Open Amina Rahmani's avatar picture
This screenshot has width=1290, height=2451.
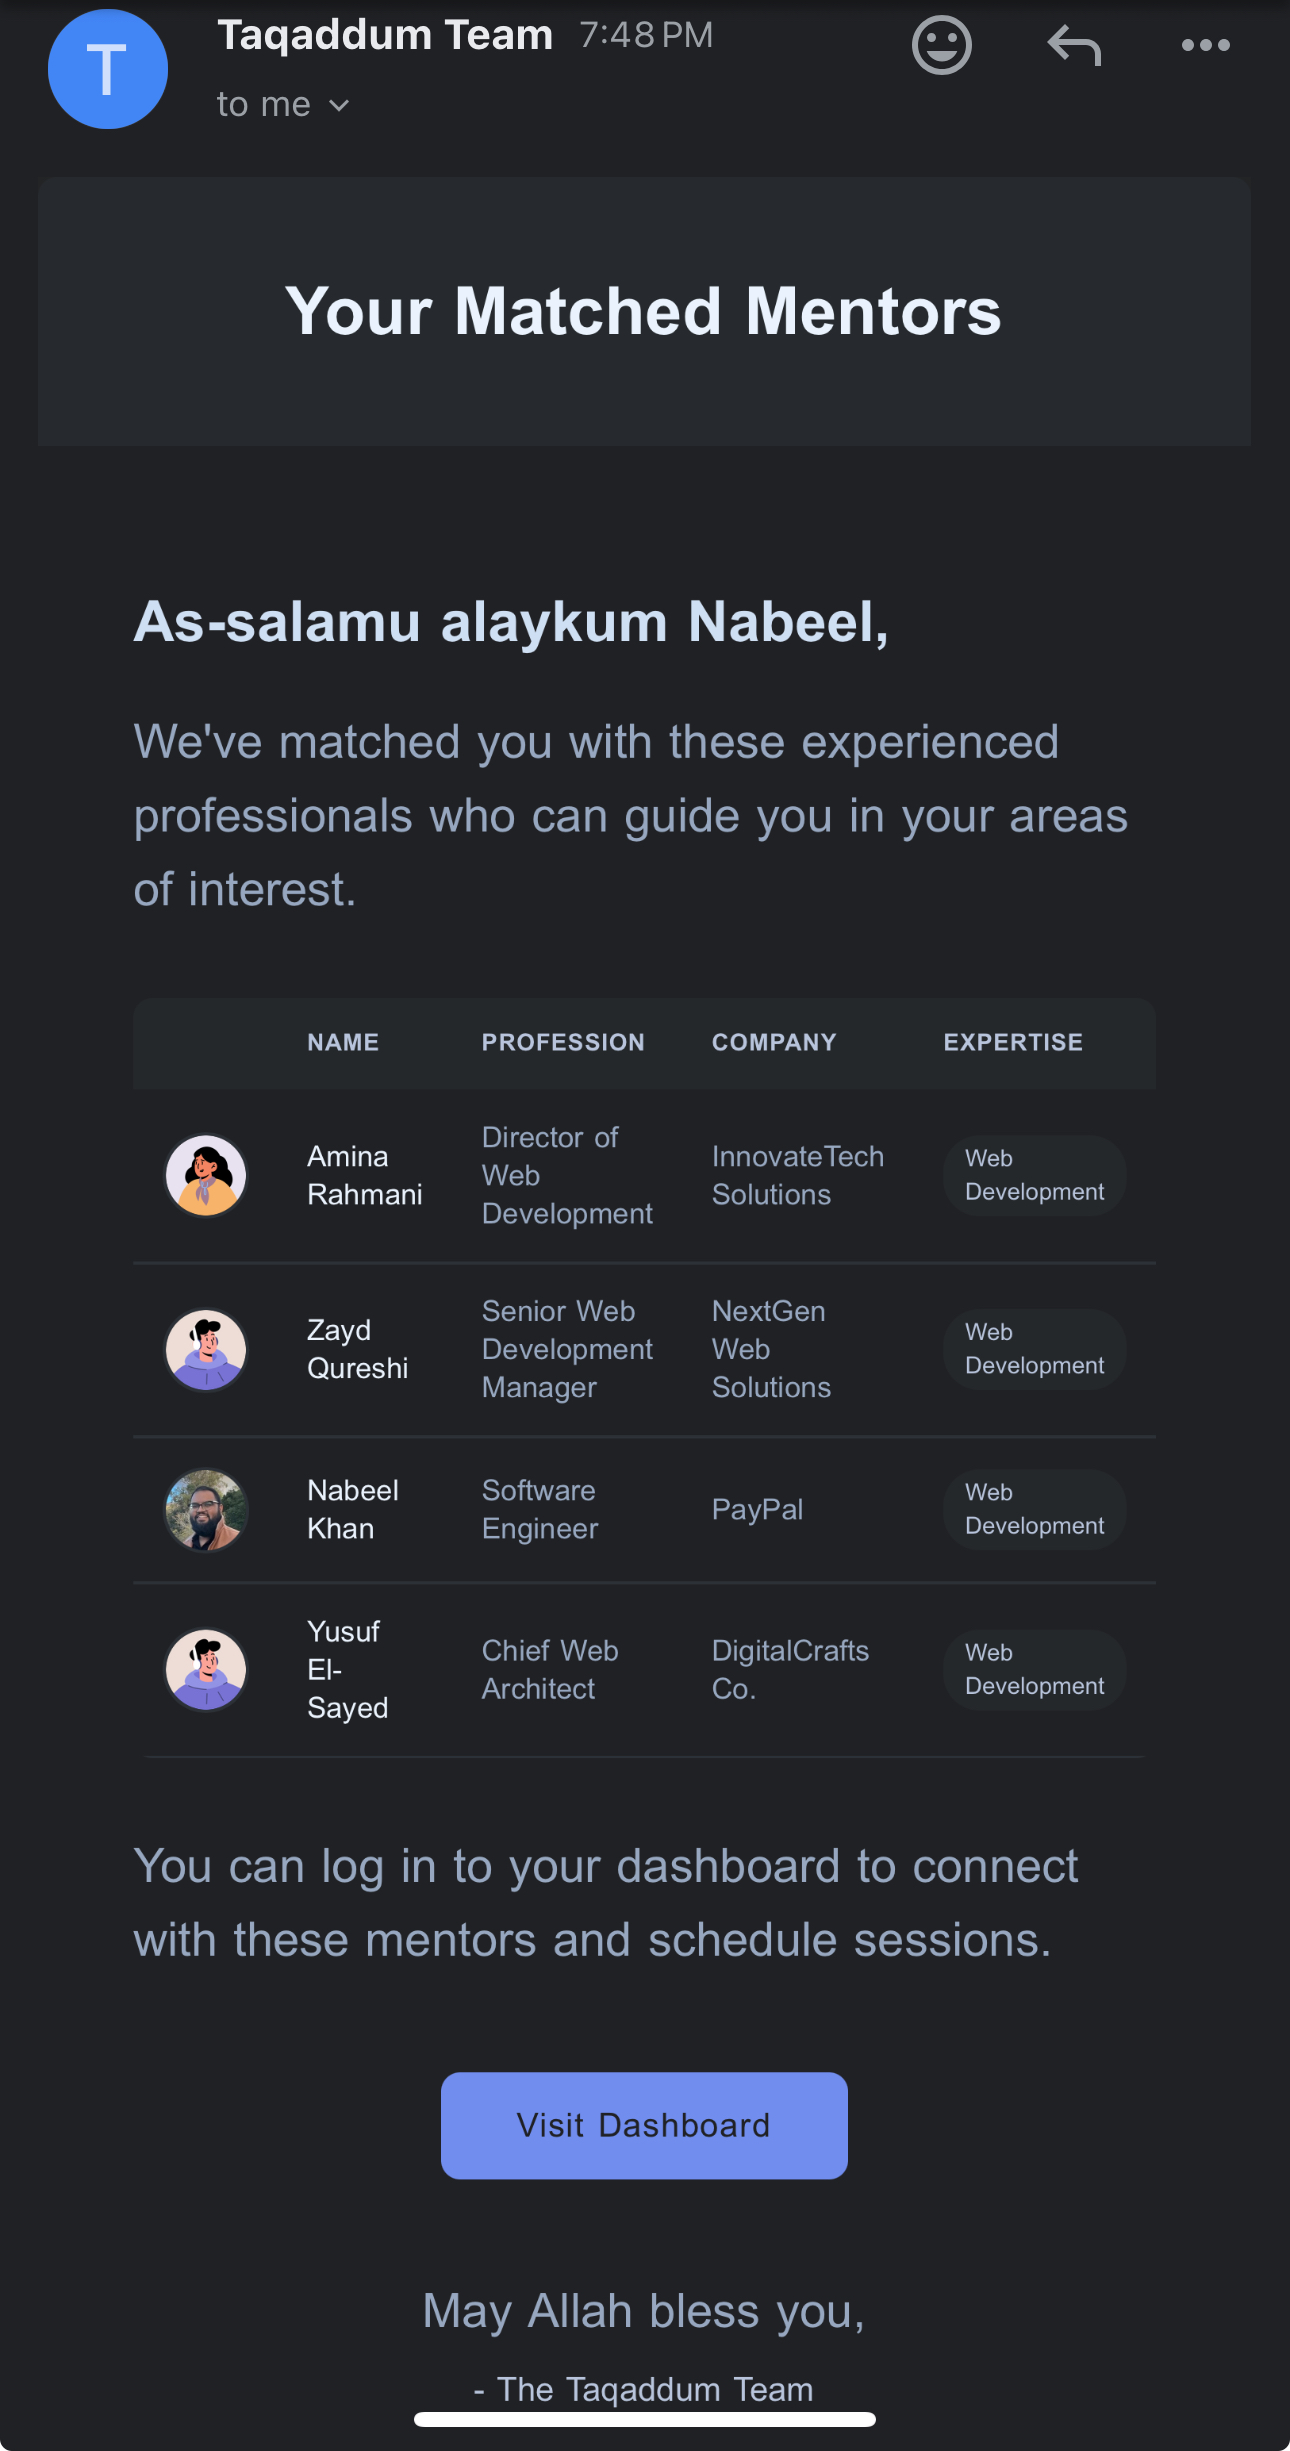(206, 1175)
